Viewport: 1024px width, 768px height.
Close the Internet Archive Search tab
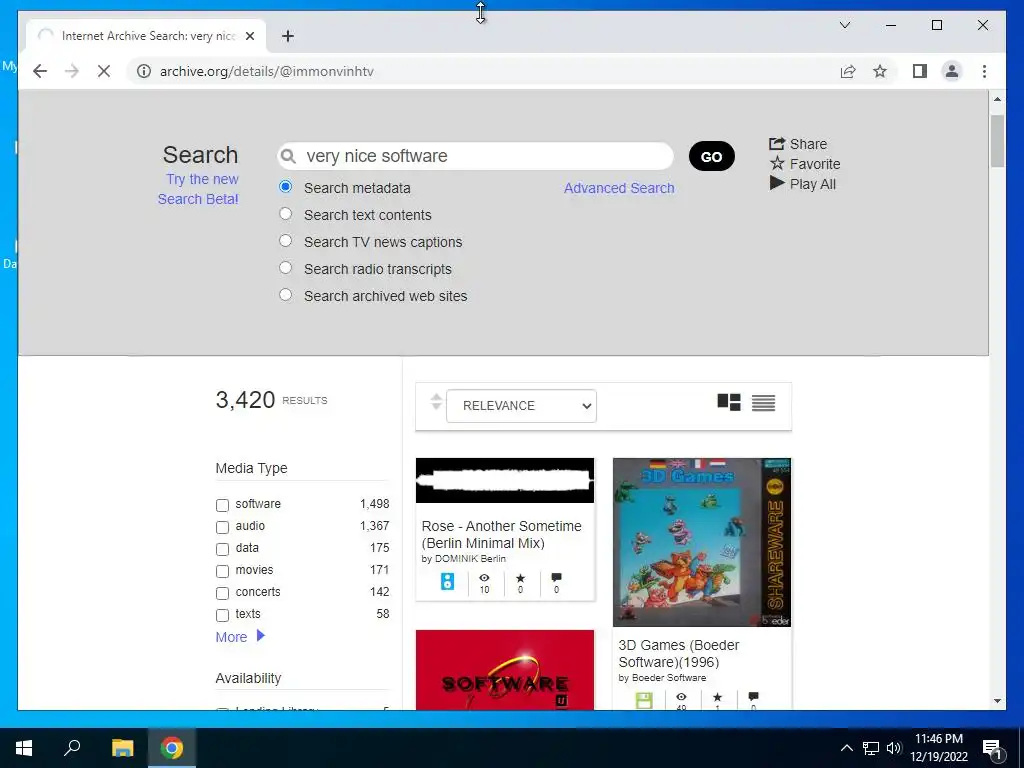pos(249,36)
